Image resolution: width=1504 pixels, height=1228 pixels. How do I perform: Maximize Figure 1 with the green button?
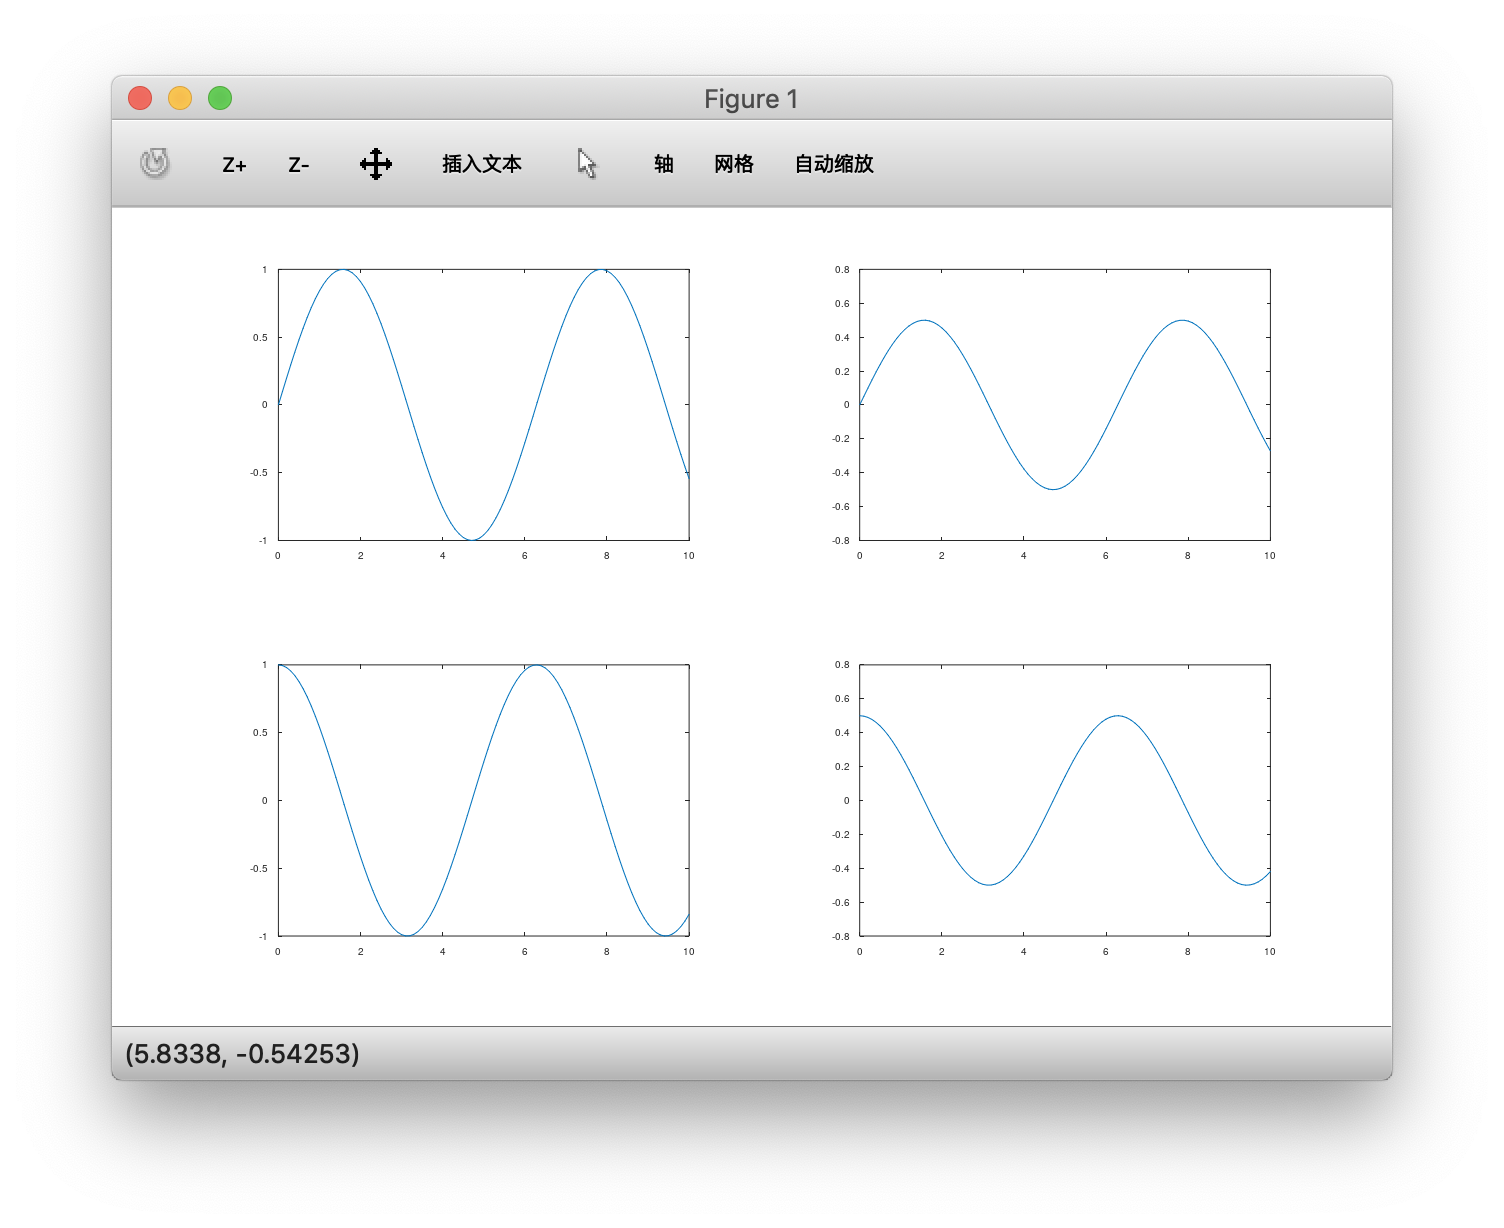click(x=220, y=98)
